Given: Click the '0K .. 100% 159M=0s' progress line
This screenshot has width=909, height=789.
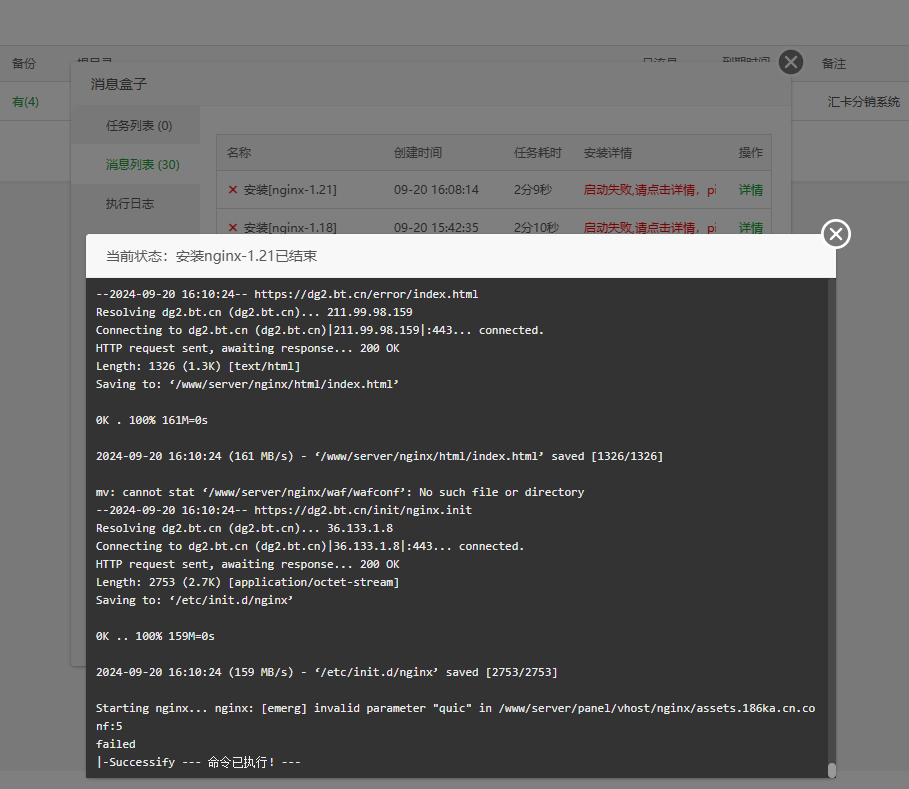Looking at the screenshot, I should (x=155, y=635).
